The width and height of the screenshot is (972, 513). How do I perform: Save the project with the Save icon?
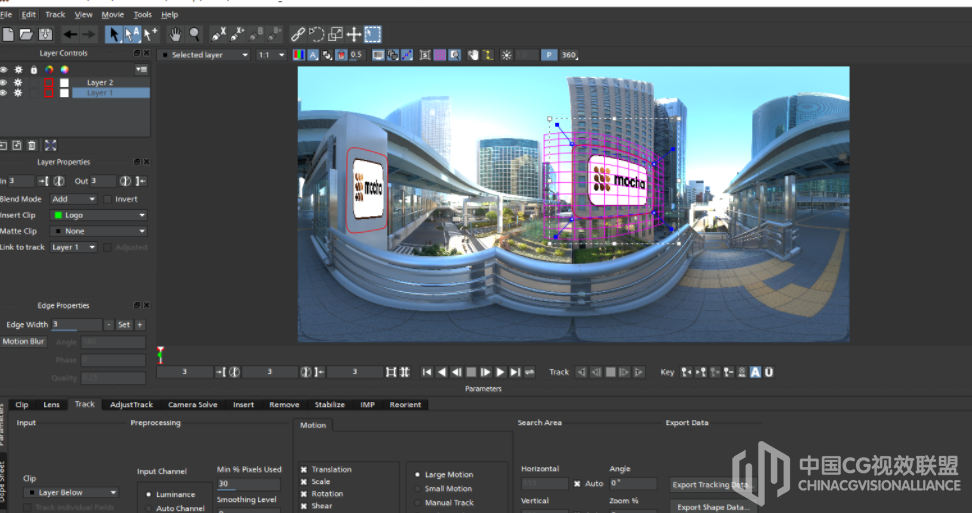click(45, 35)
